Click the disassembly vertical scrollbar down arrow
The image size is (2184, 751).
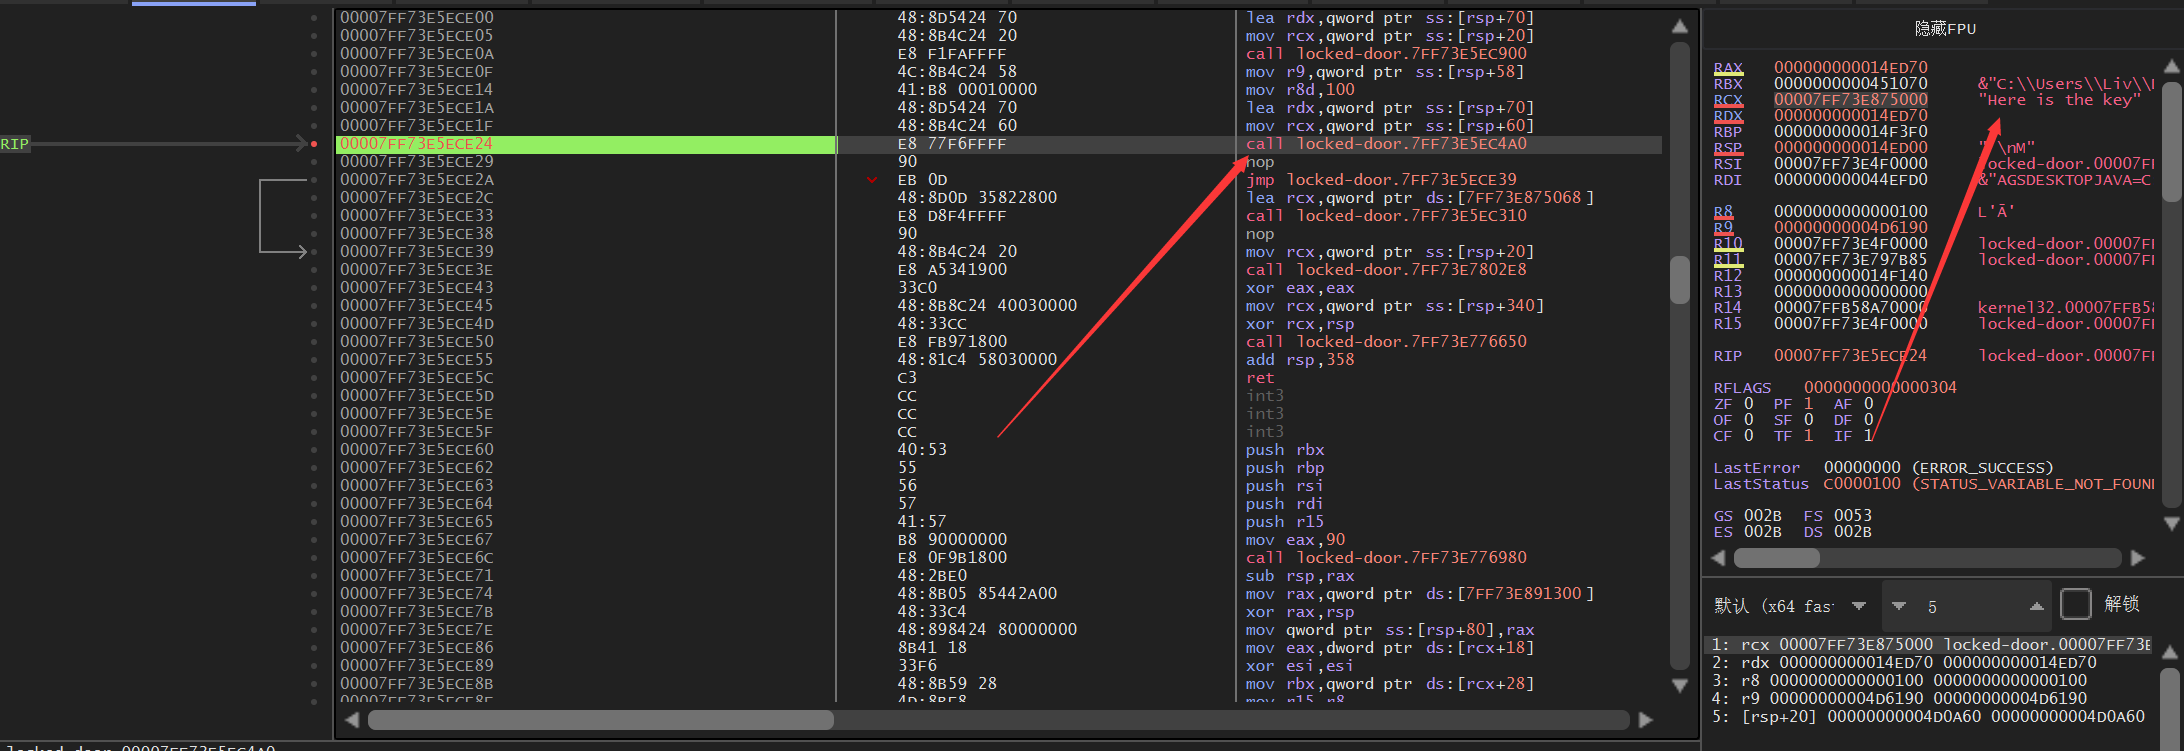[1680, 685]
